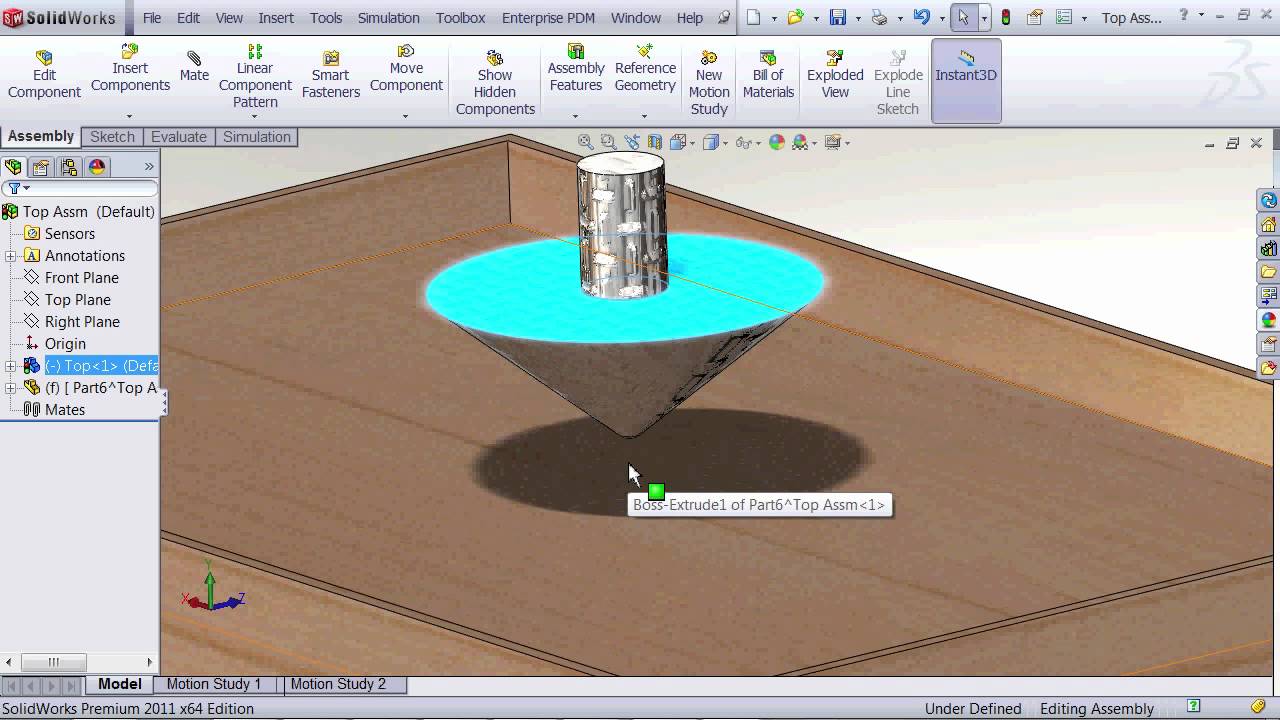Click the Open file icon
This screenshot has height=720, width=1280.
(x=796, y=17)
